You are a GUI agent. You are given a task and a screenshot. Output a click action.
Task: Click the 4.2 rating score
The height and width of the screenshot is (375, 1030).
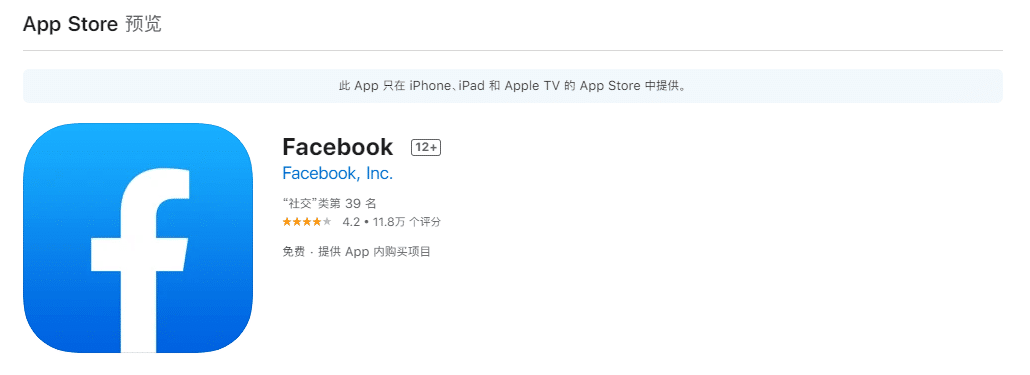[x=351, y=222]
